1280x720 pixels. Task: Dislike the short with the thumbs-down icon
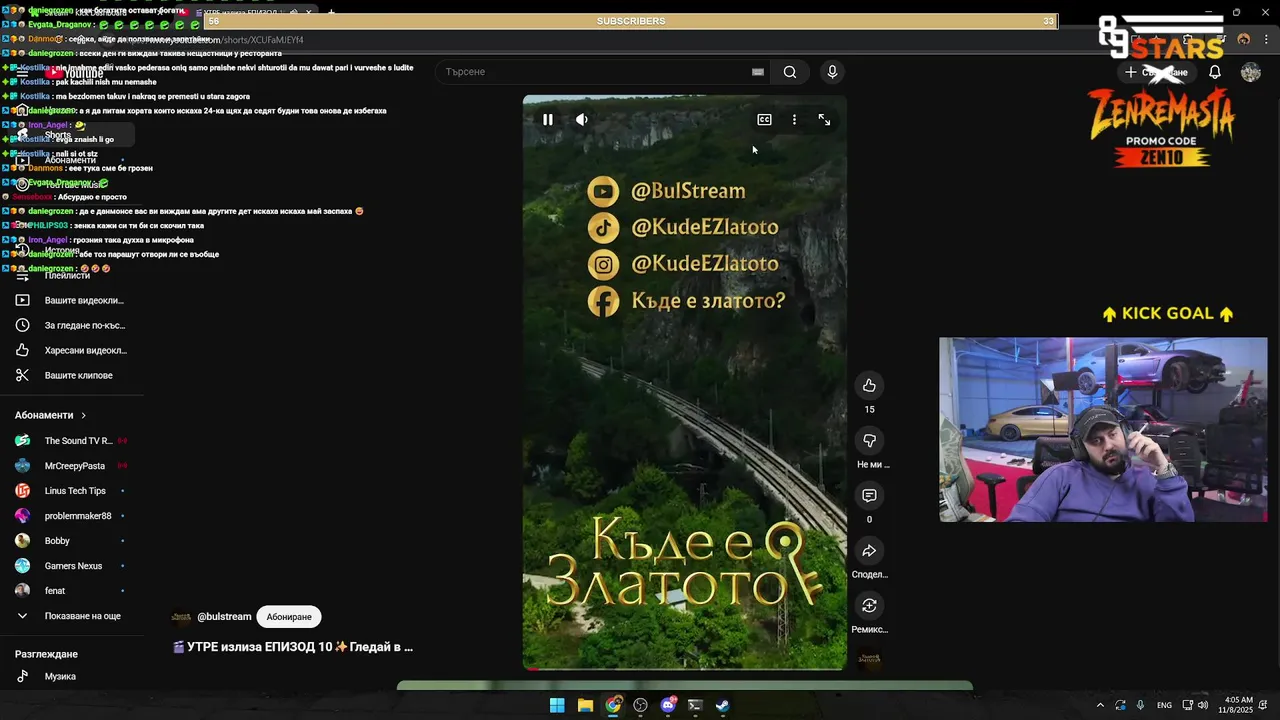click(869, 441)
